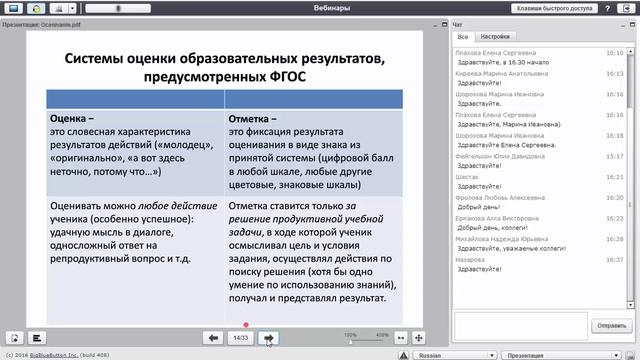Click the fit to width icon
The image size is (640, 360).
click(x=401, y=338)
